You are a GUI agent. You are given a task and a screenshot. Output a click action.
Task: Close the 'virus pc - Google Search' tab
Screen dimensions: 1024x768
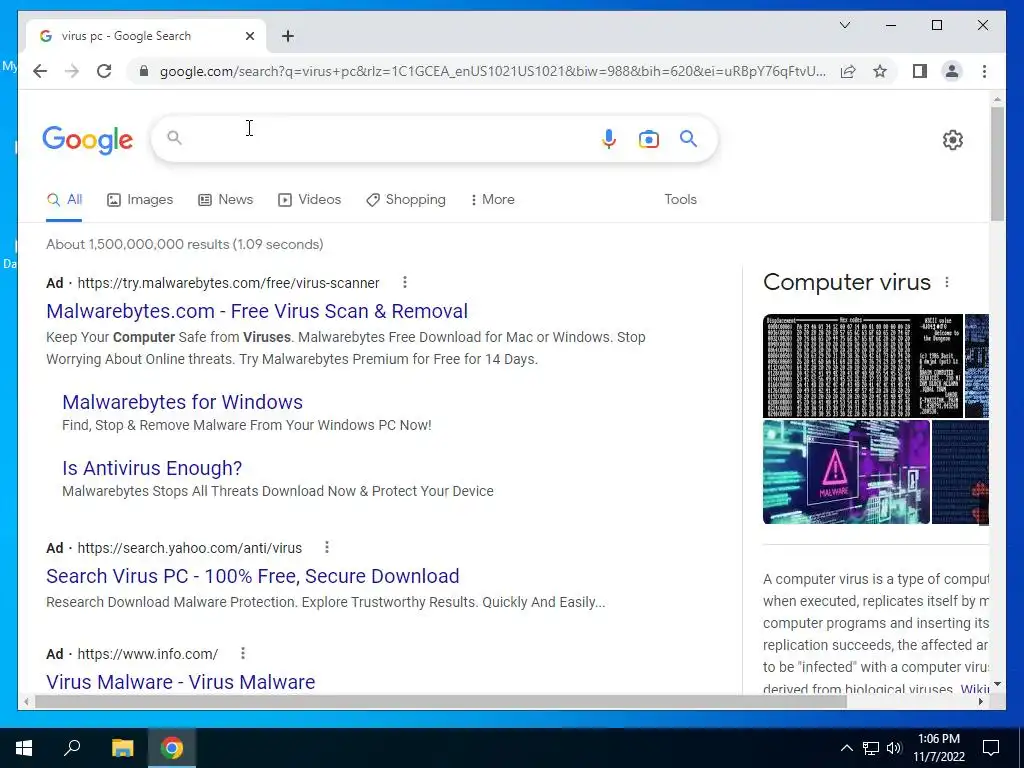[249, 36]
